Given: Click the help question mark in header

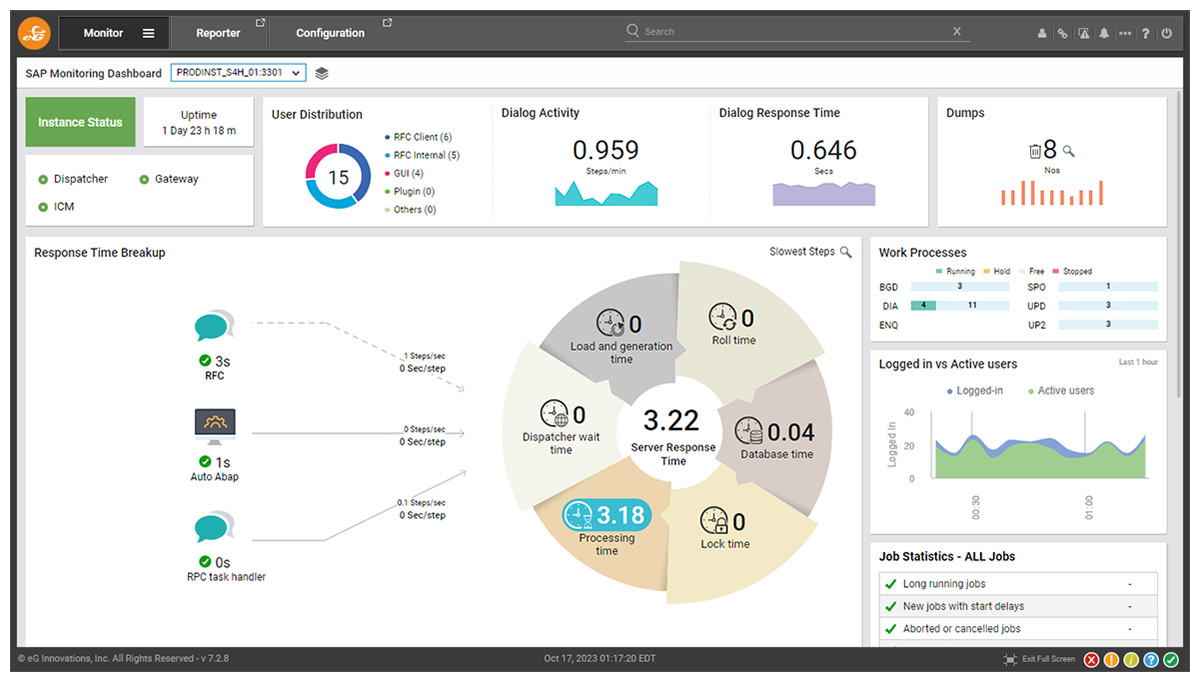Looking at the screenshot, I should (x=1146, y=33).
